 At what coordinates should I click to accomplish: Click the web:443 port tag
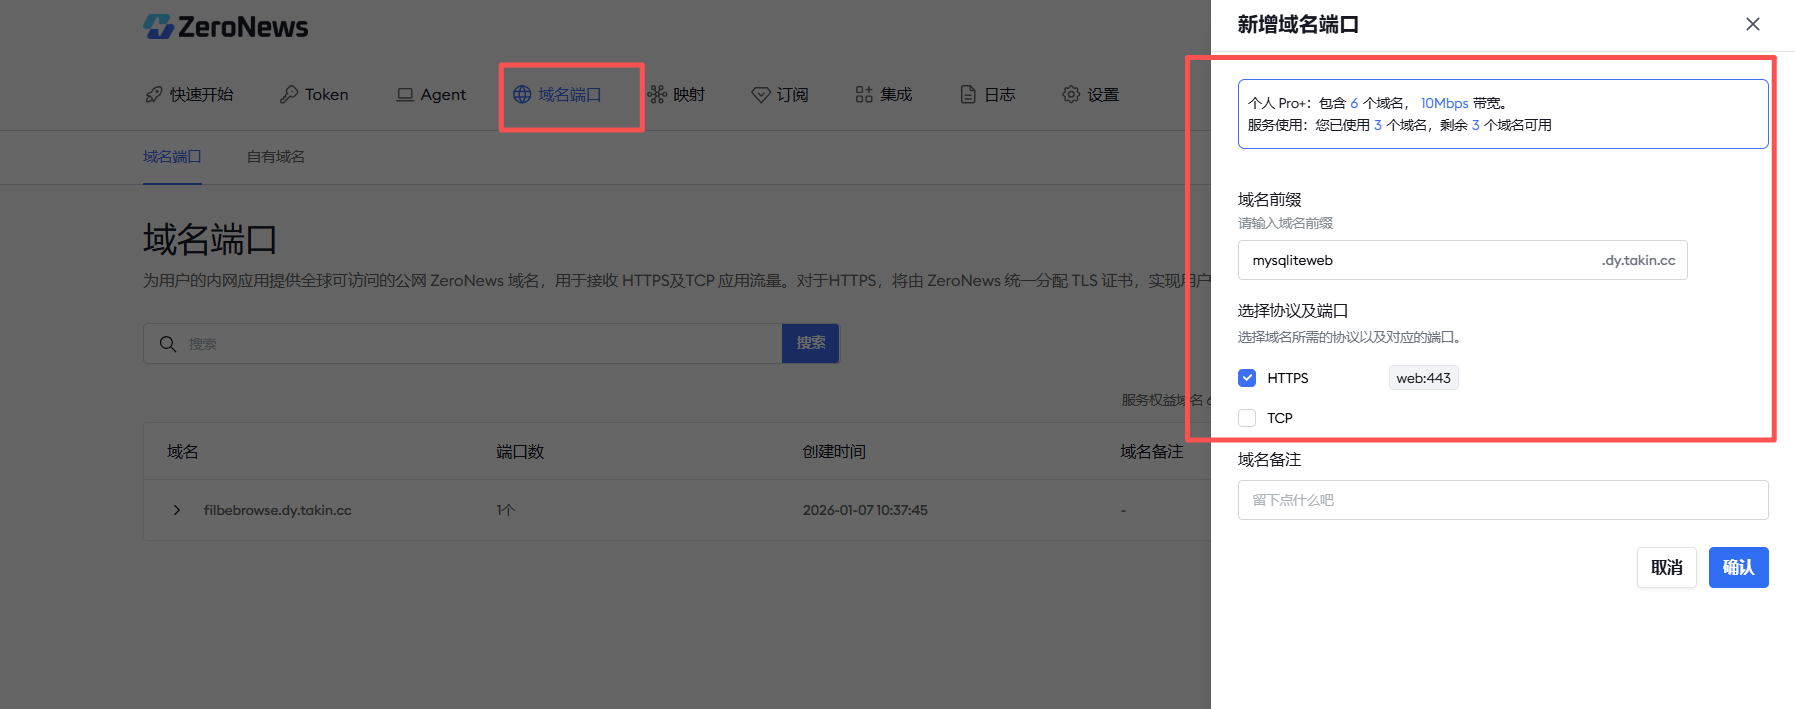[1423, 378]
